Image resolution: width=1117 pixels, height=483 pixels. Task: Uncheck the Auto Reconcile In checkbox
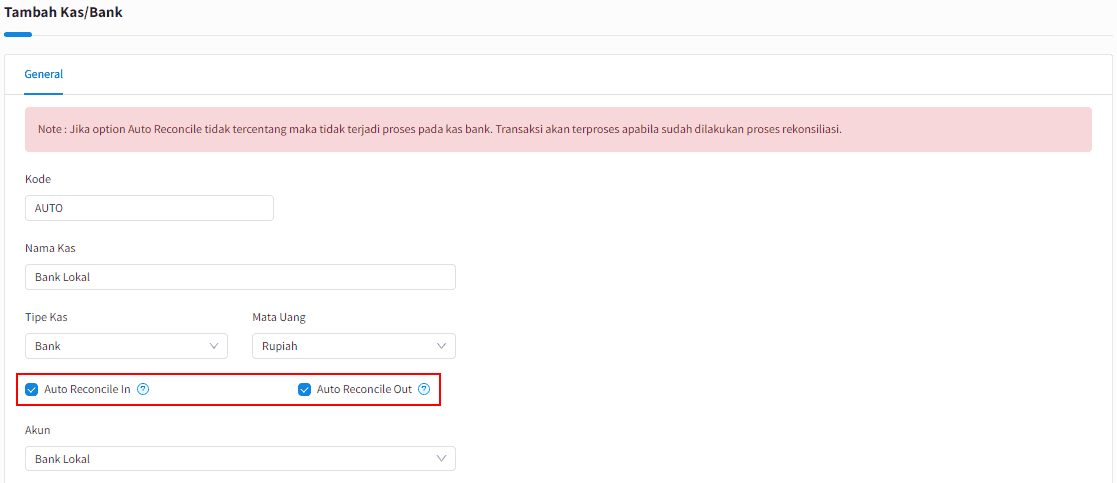tap(31, 390)
